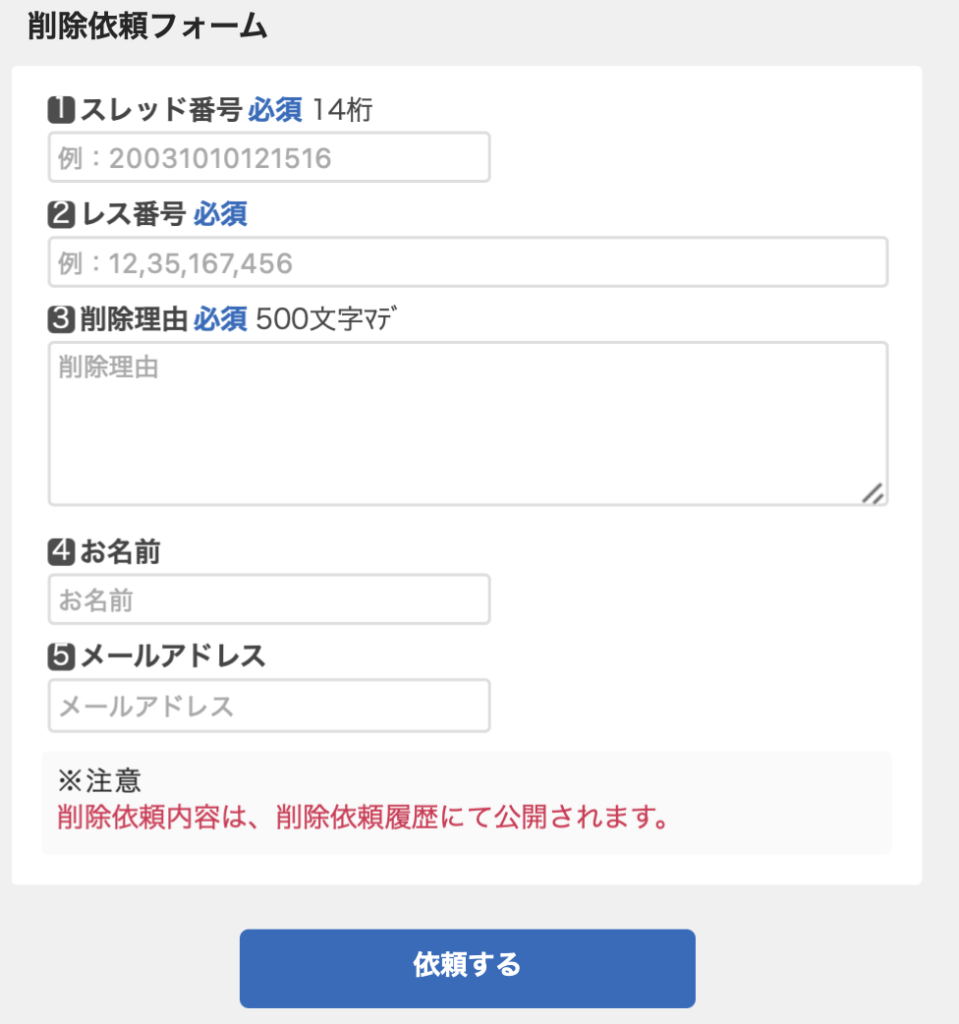Submit the form with 依頼する button
959x1024 pixels.
(x=467, y=968)
